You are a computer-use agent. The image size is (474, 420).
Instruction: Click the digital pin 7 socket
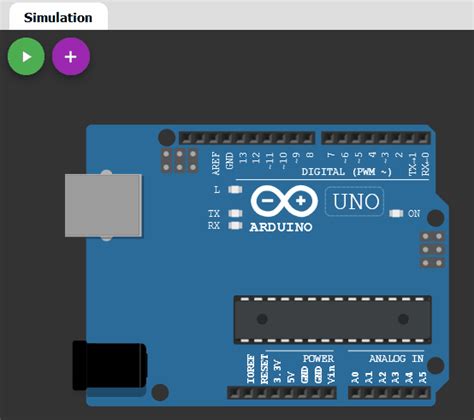tap(329, 138)
